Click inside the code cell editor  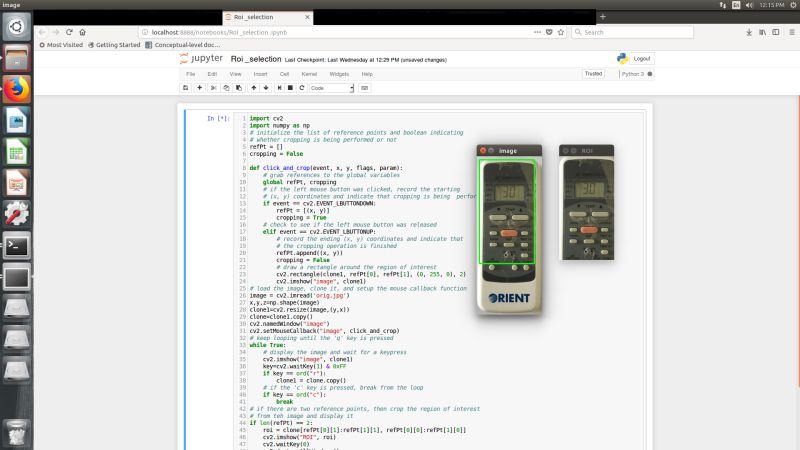pyautogui.click(x=439, y=281)
